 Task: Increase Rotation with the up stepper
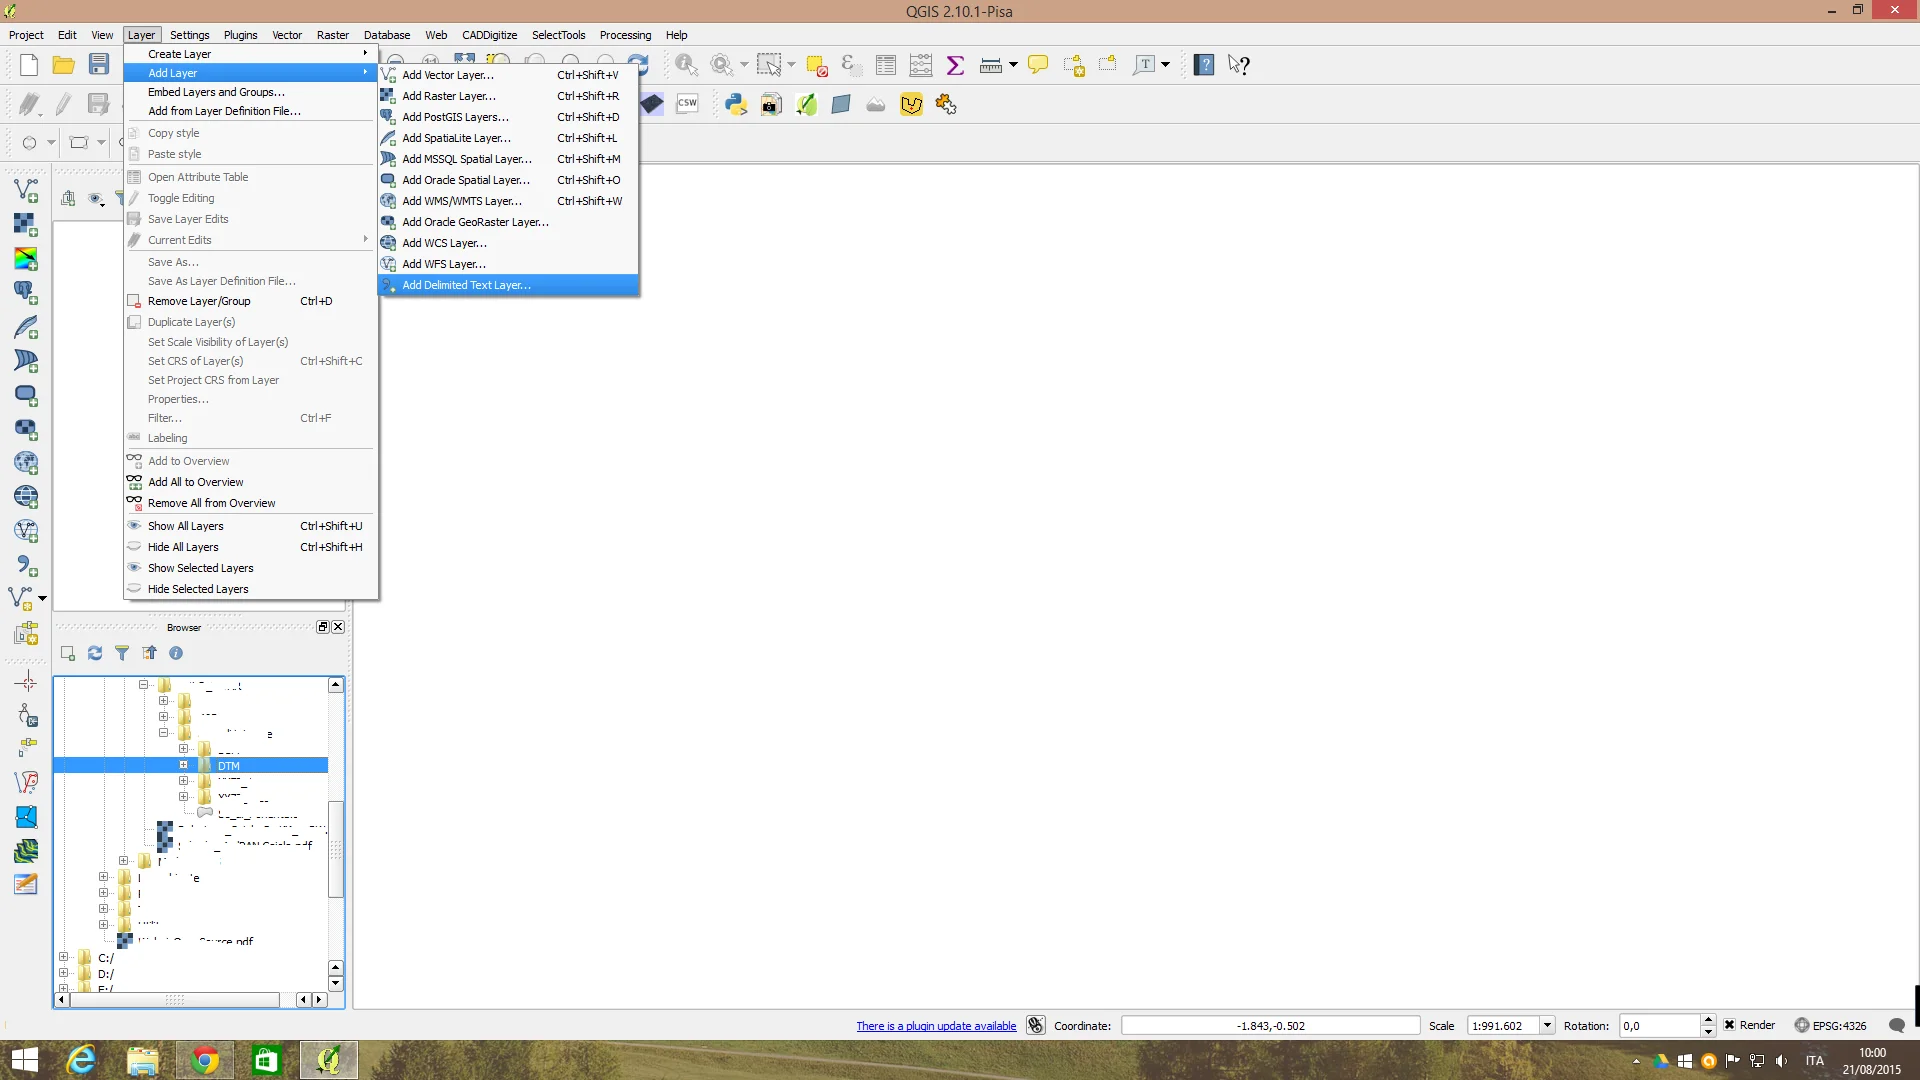click(1708, 1020)
